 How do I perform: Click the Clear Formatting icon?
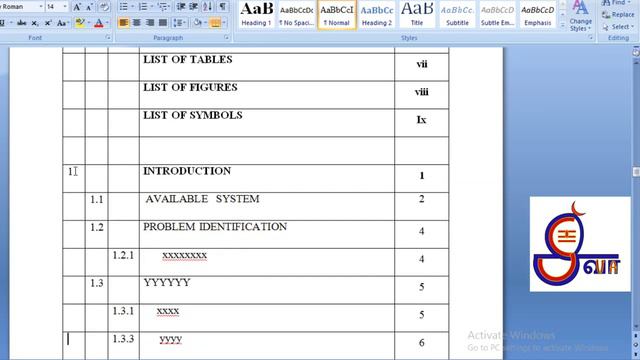click(x=104, y=7)
